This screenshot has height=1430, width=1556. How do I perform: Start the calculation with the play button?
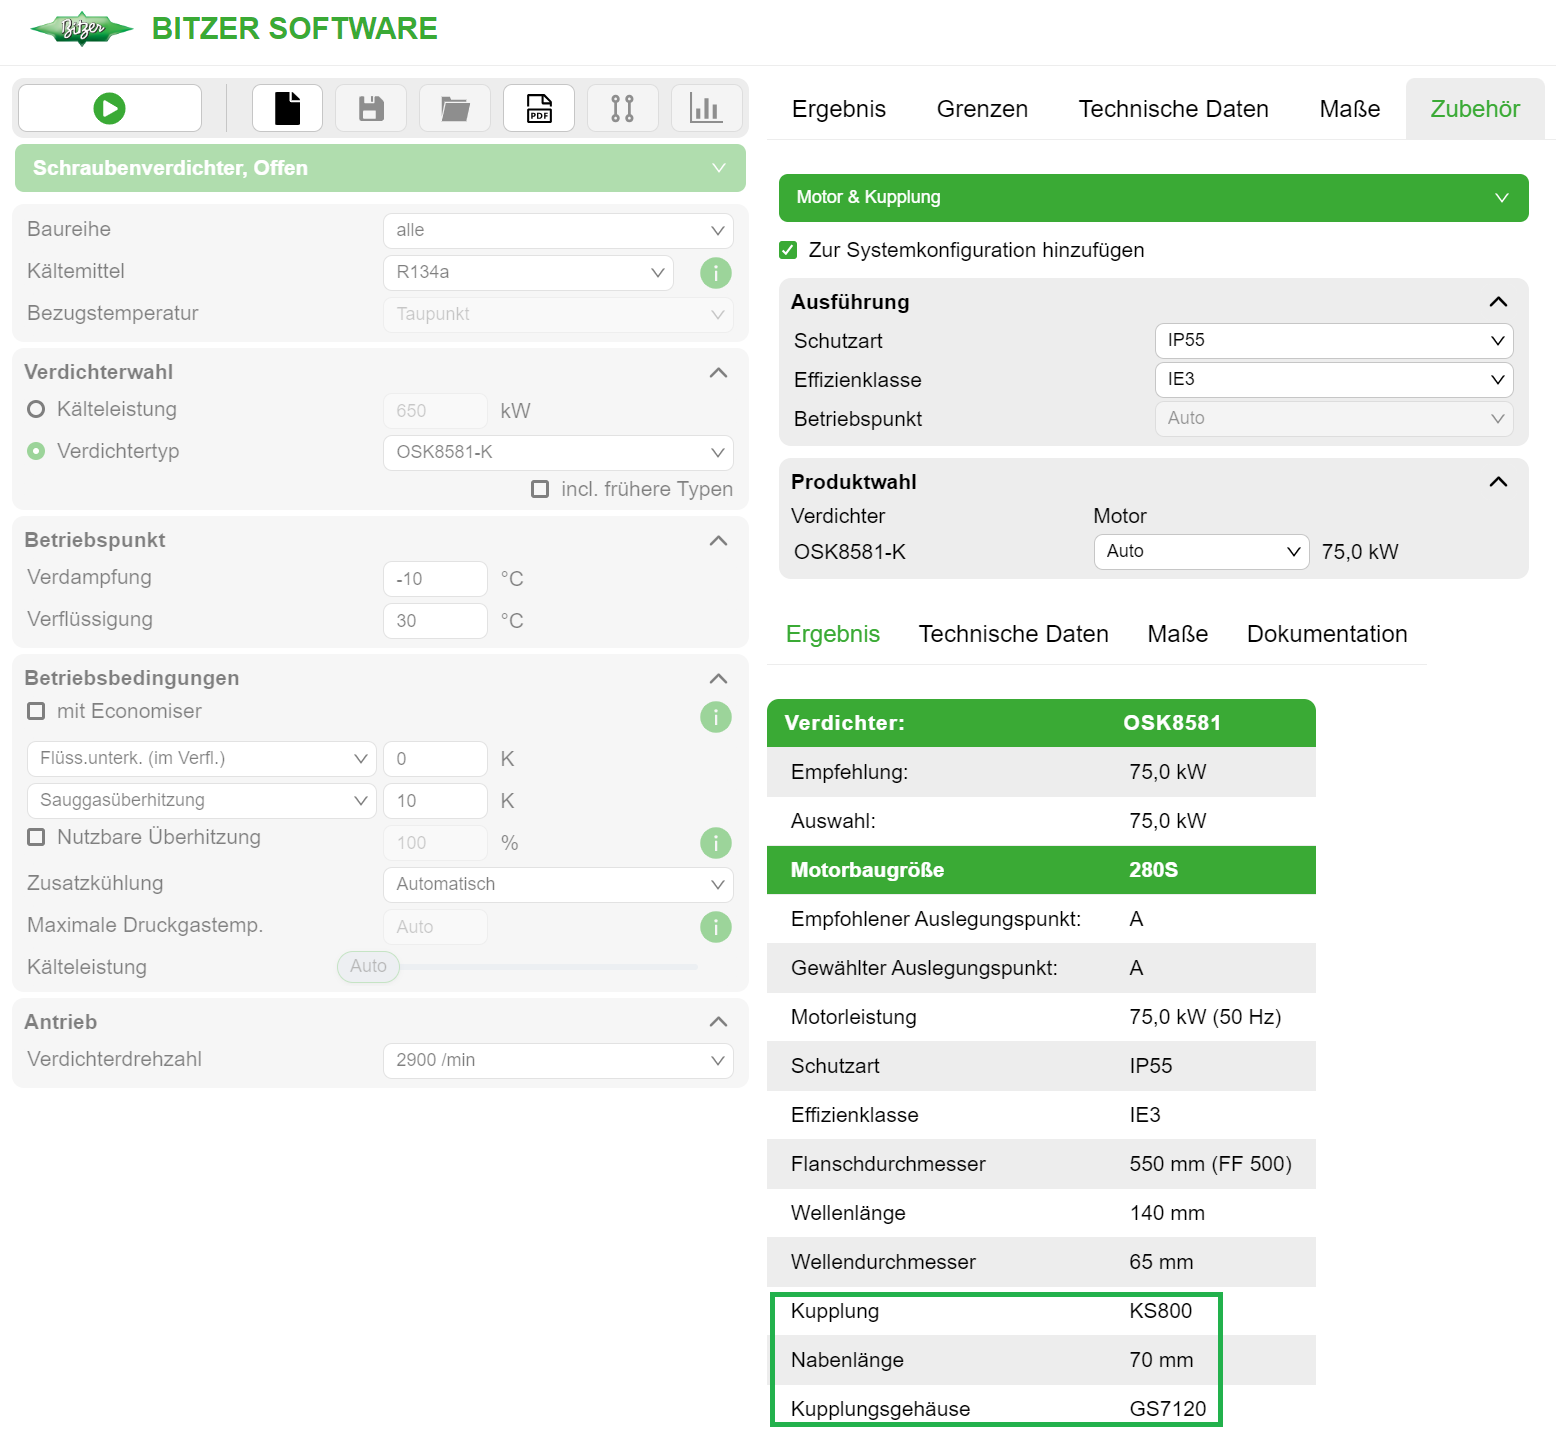109,107
